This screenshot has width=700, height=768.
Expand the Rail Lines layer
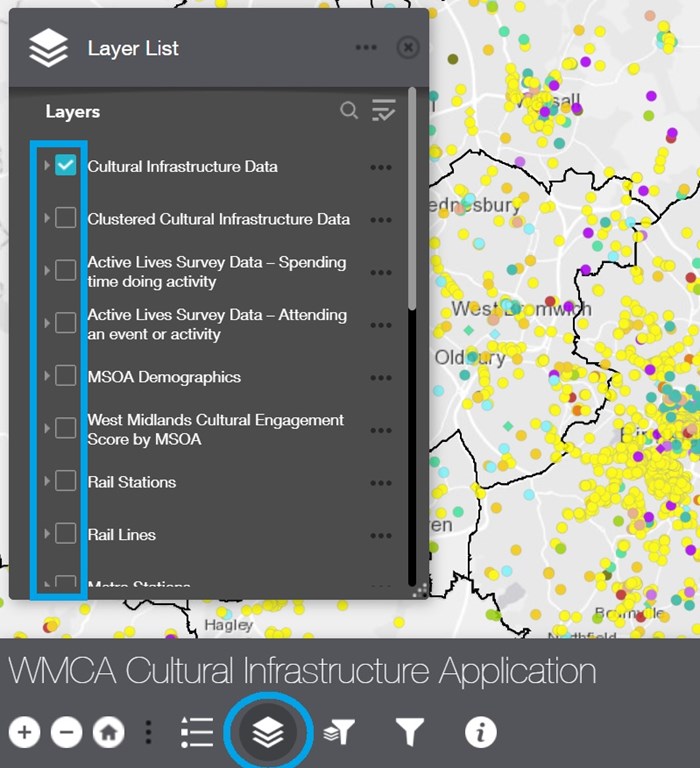point(46,534)
